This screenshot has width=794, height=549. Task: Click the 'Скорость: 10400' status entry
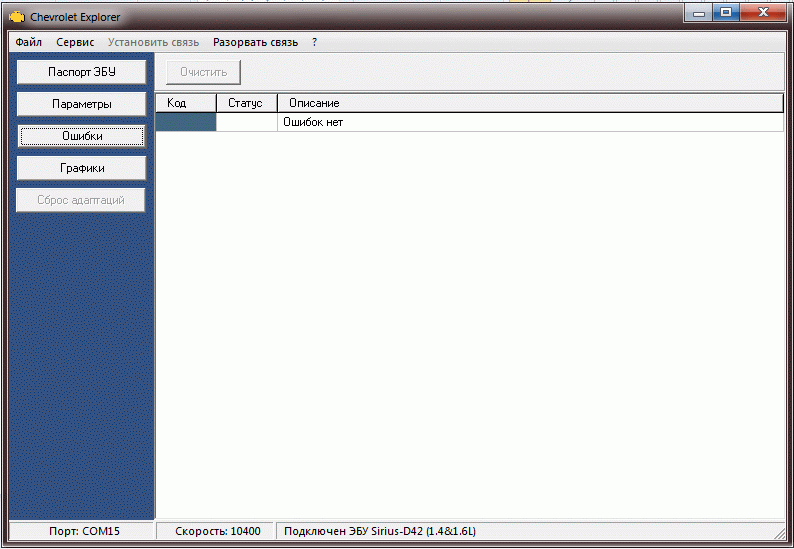click(x=216, y=531)
